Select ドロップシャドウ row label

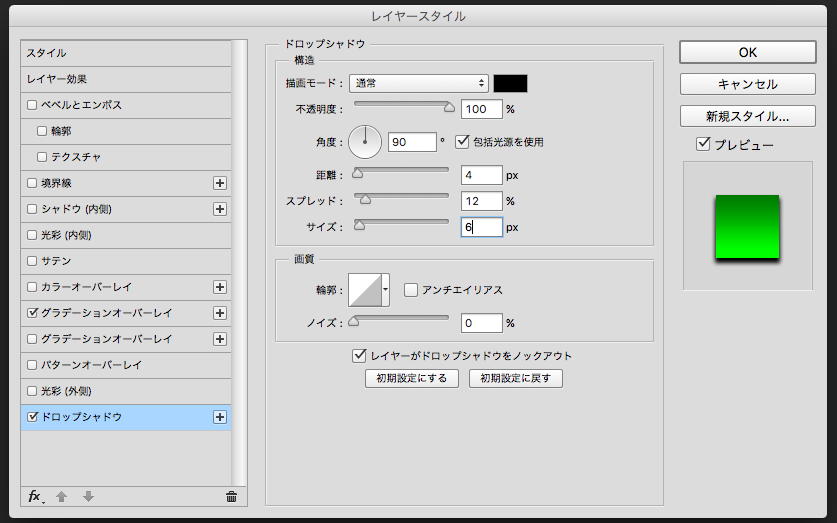click(x=82, y=417)
